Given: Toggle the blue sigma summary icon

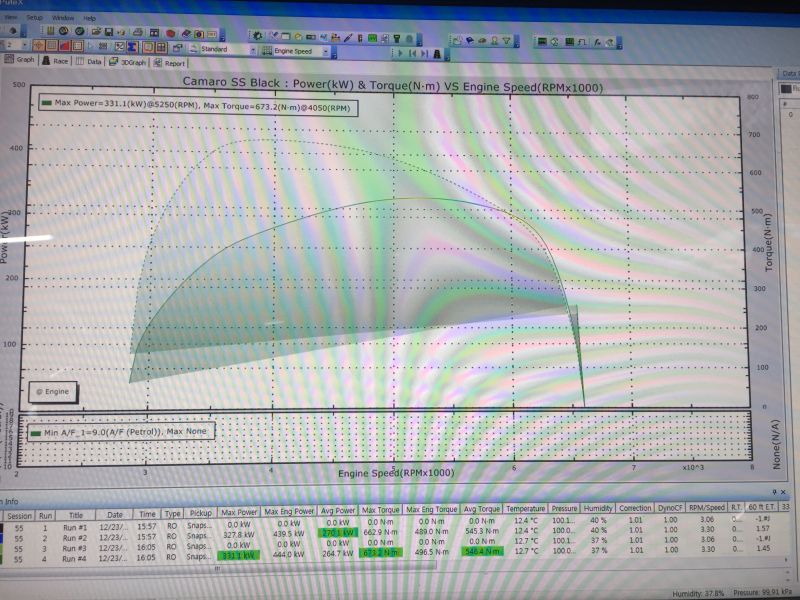Looking at the screenshot, I should coord(133,47).
